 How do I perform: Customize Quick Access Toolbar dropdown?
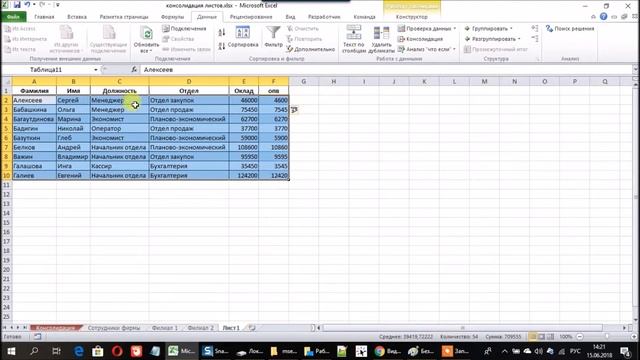click(58, 5)
